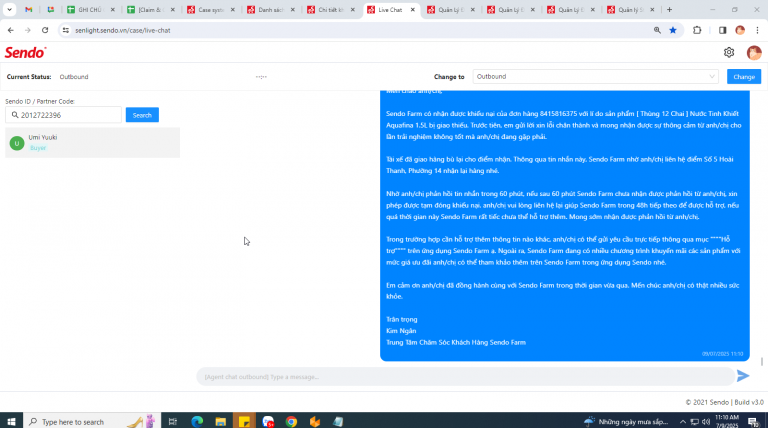Expand the Change to Outbound dropdown
Image resolution: width=768 pixels, height=428 pixels.
[x=595, y=76]
